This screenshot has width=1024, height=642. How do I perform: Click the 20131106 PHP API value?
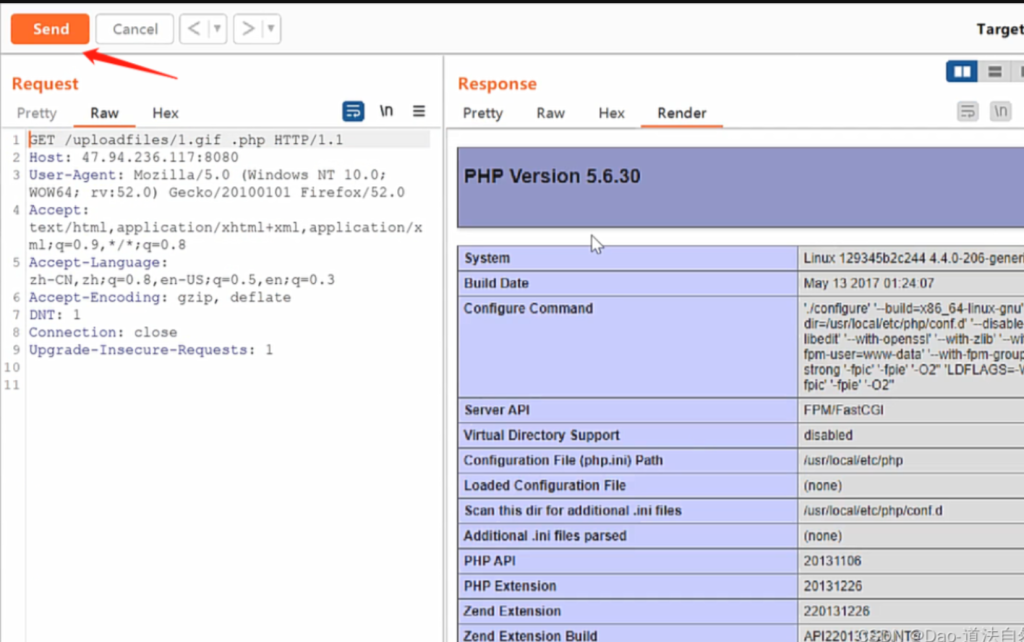point(833,561)
